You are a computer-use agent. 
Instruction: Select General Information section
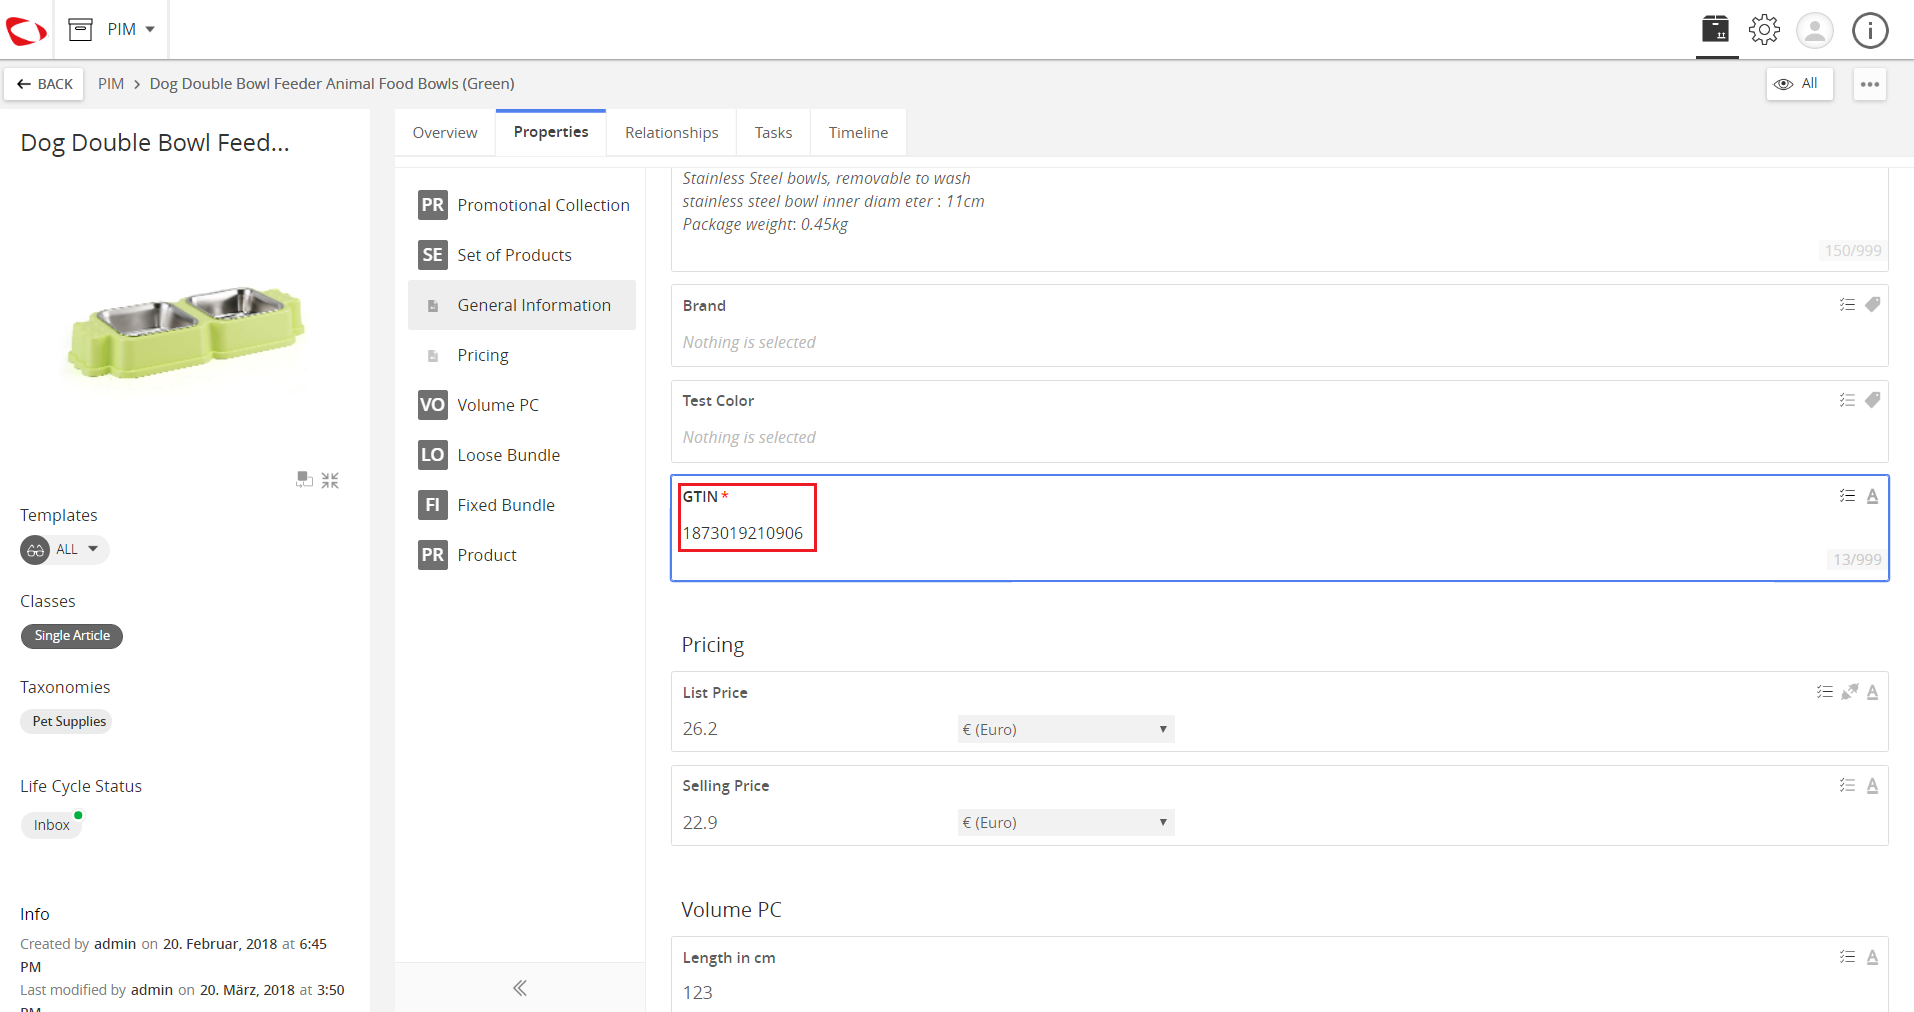pos(522,305)
